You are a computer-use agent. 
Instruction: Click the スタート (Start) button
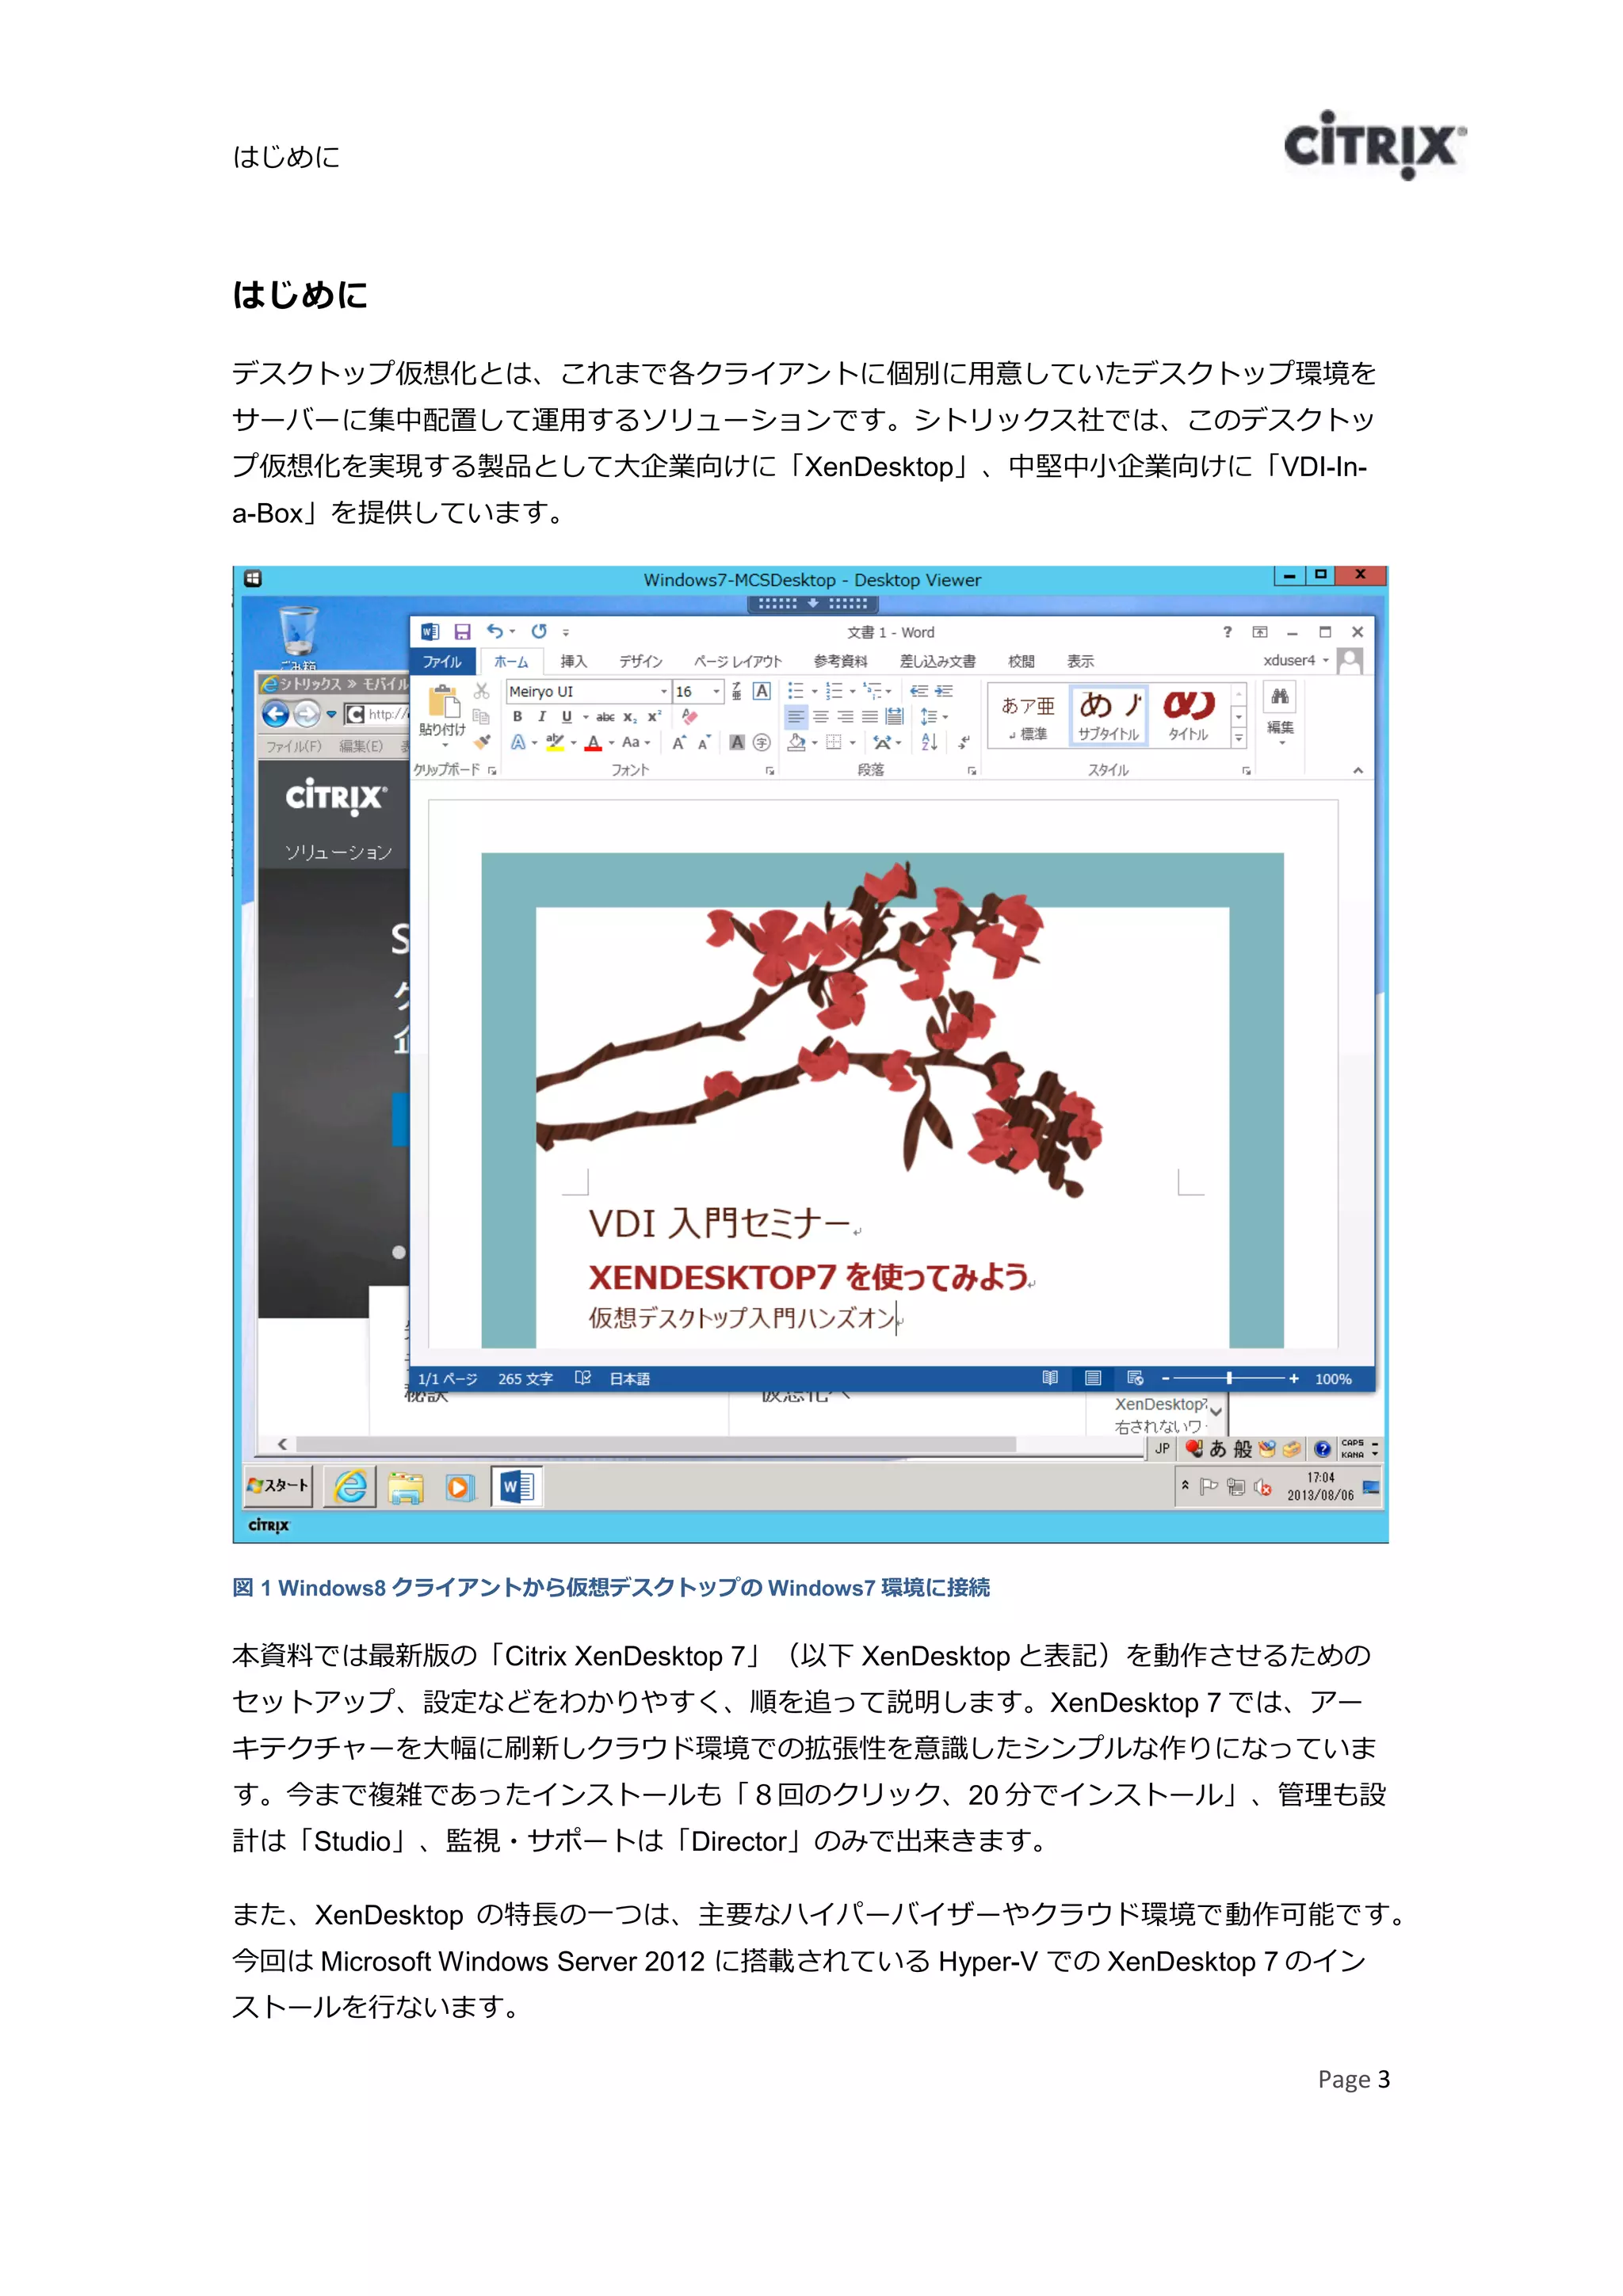(278, 1486)
